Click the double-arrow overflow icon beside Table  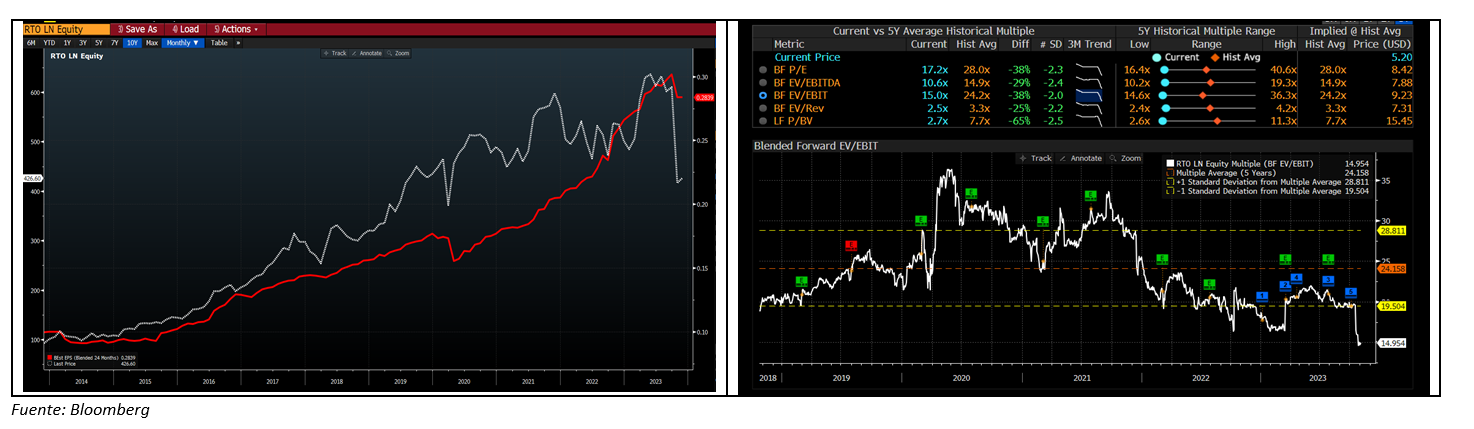(x=238, y=43)
